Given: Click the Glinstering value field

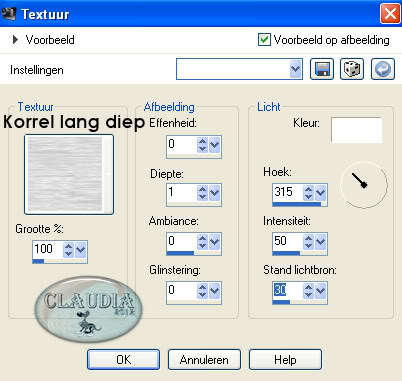Looking at the screenshot, I should pyautogui.click(x=182, y=290).
